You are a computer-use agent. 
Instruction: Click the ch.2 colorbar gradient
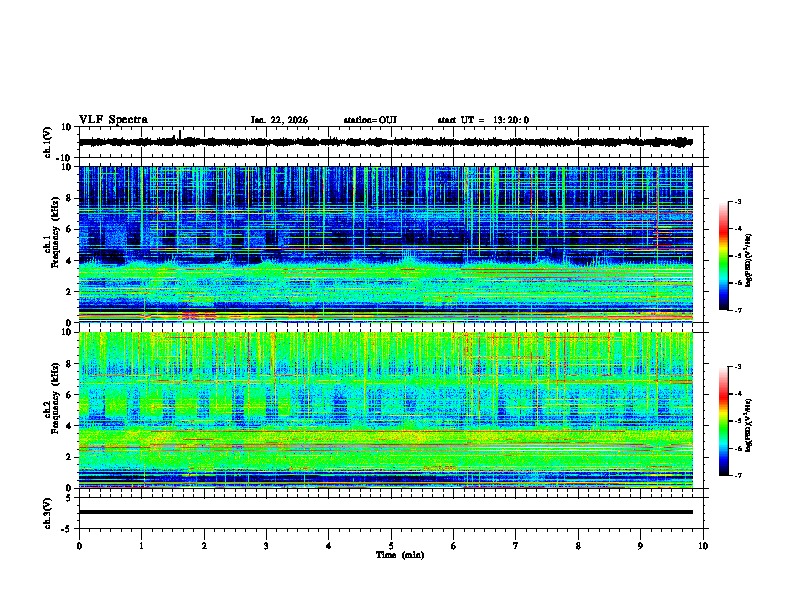(724, 421)
